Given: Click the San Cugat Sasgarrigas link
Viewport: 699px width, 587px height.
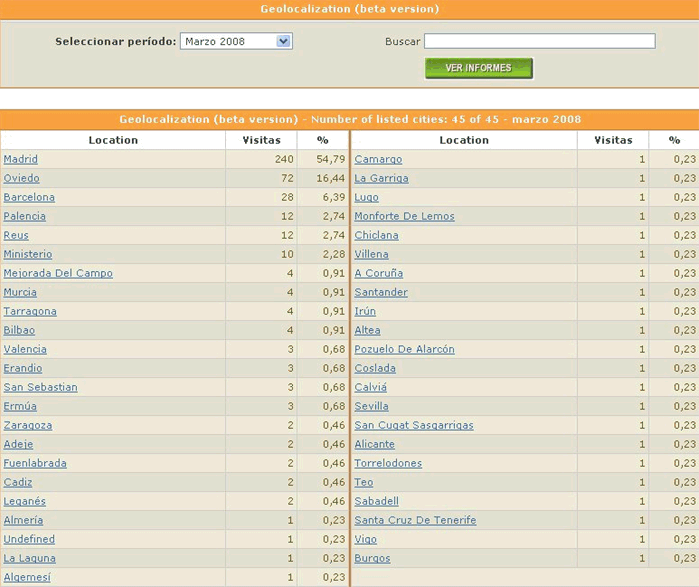Looking at the screenshot, I should point(414,425).
